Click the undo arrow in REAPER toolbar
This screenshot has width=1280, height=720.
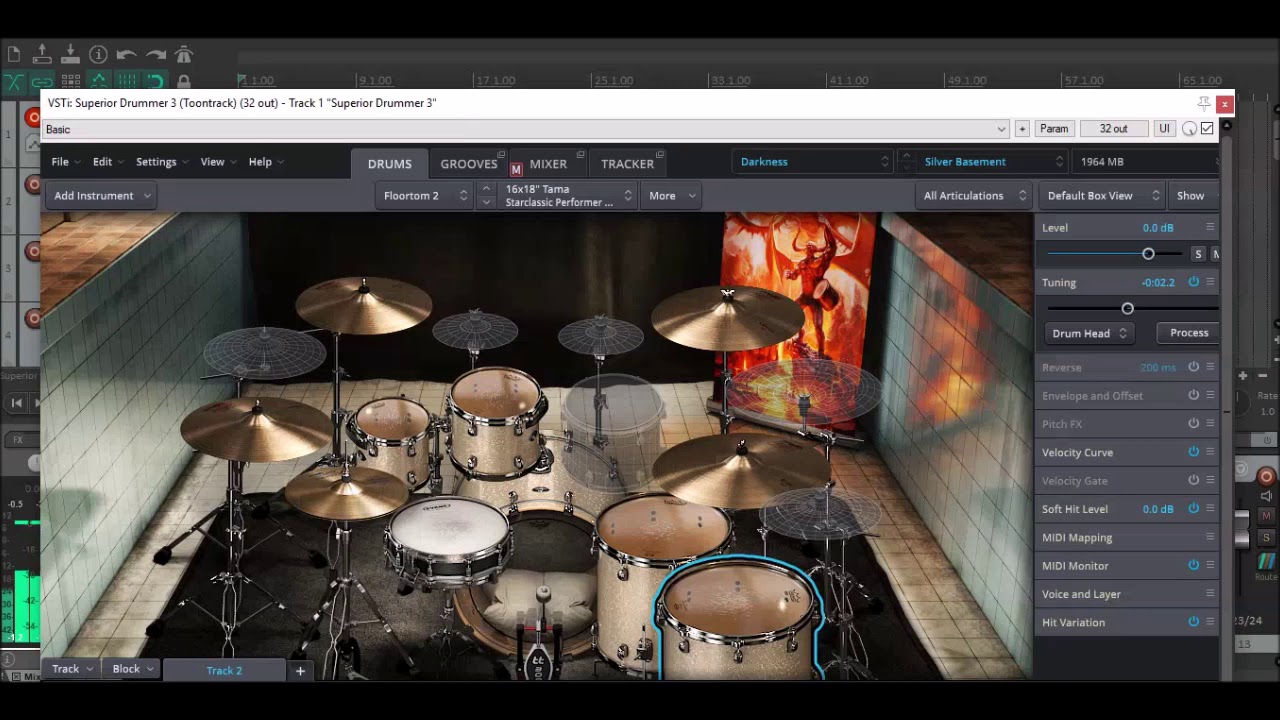tap(126, 54)
